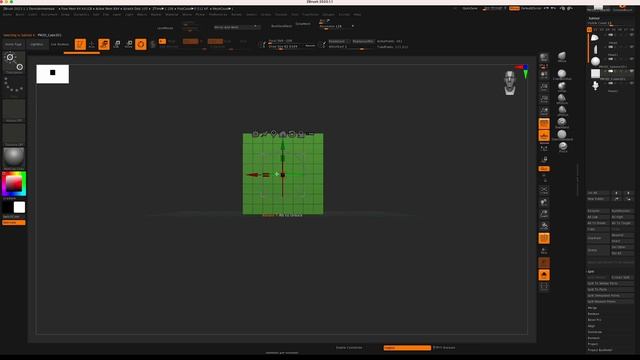The height and width of the screenshot is (360, 640).
Task: Open the Transform menu
Action: pyautogui.click(x=310, y=14)
